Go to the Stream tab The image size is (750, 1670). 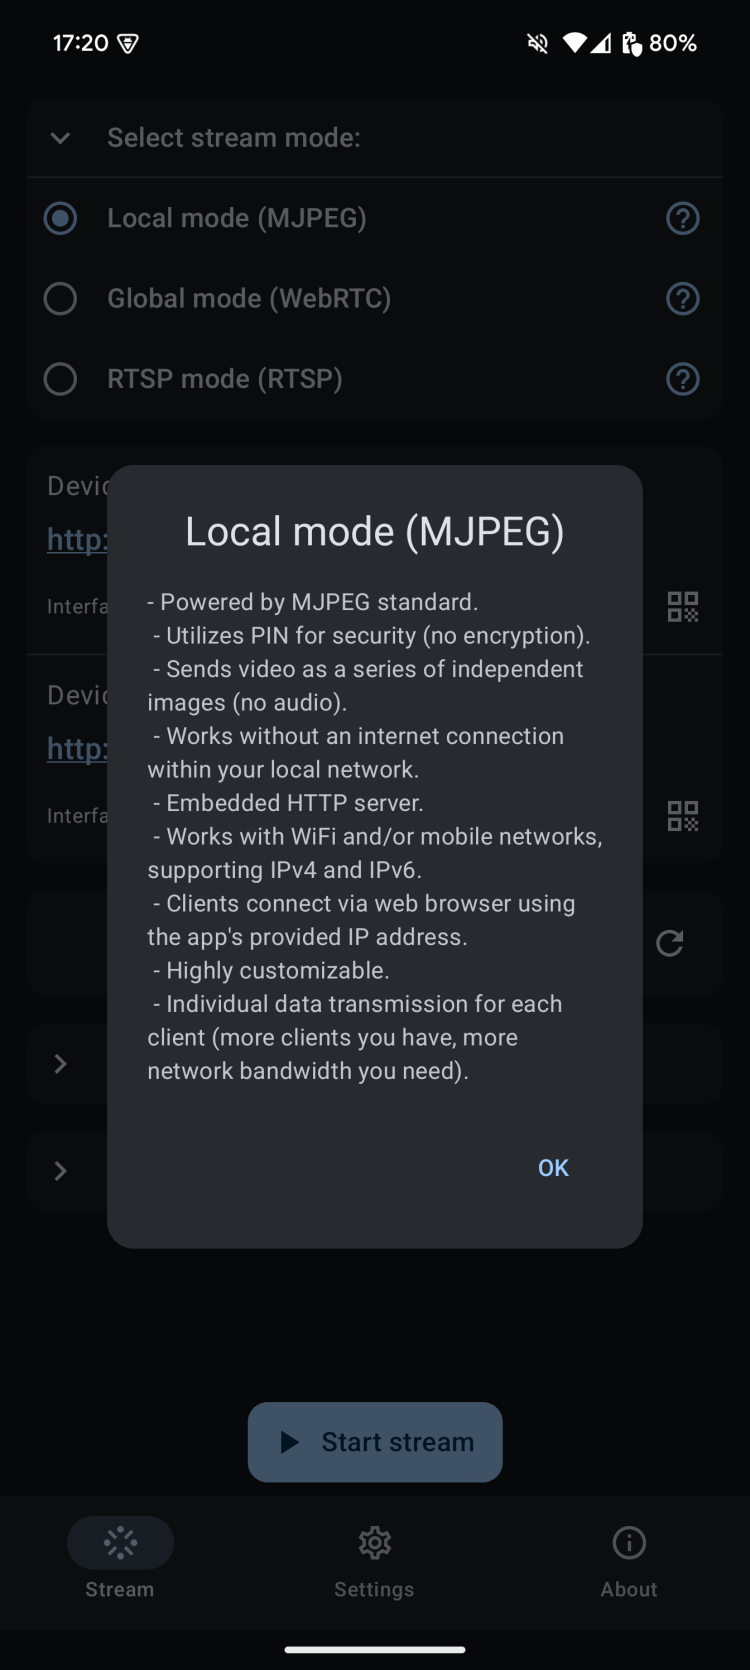(x=120, y=1558)
